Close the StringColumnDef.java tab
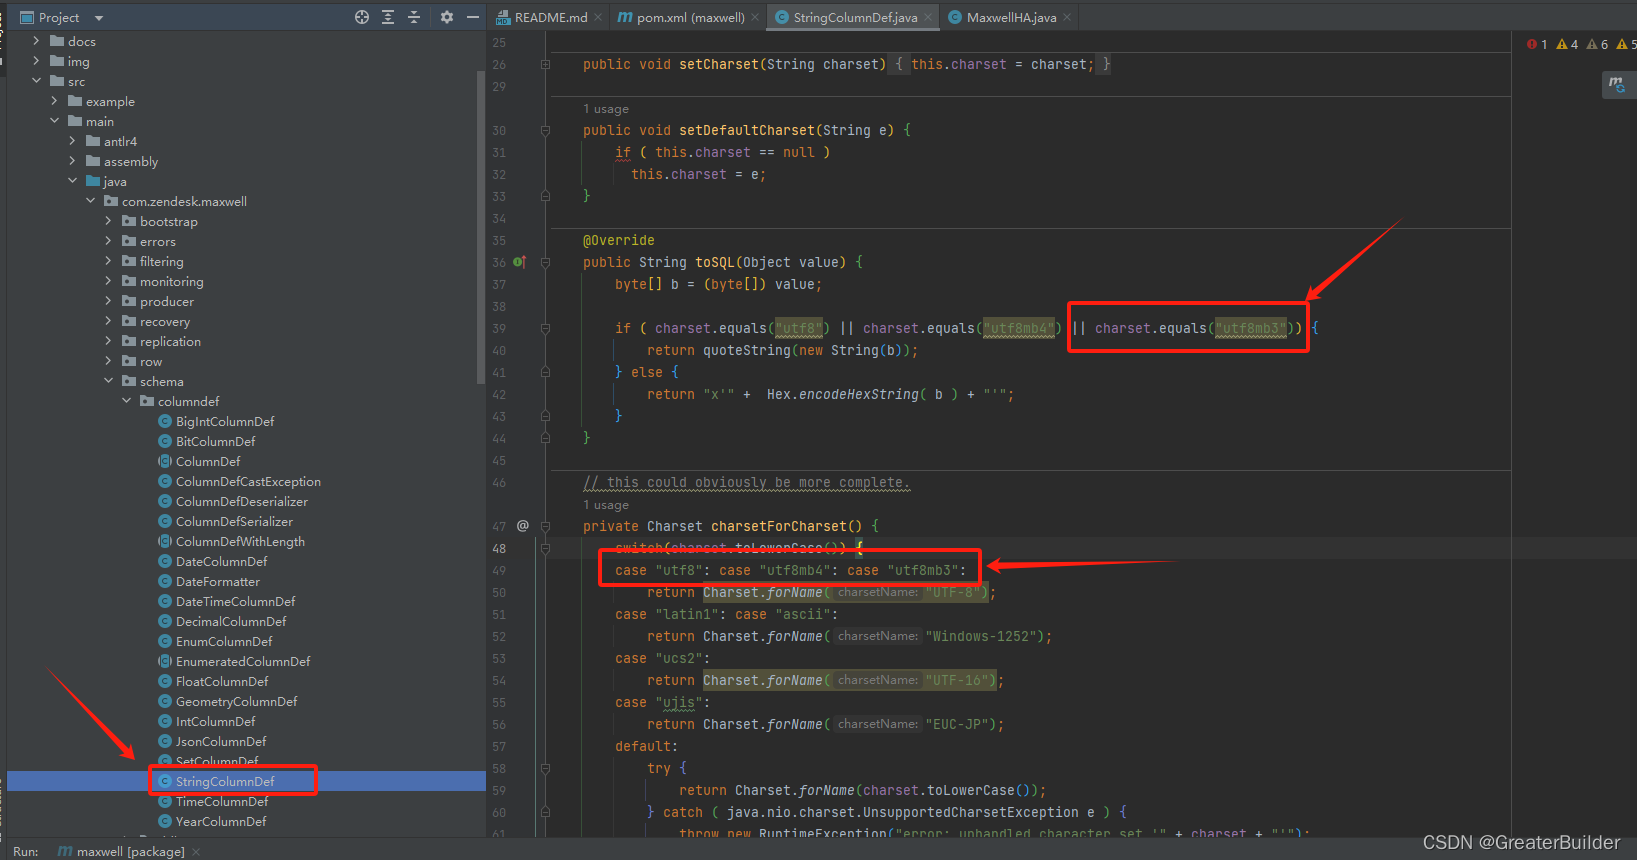This screenshot has height=860, width=1637. [928, 17]
